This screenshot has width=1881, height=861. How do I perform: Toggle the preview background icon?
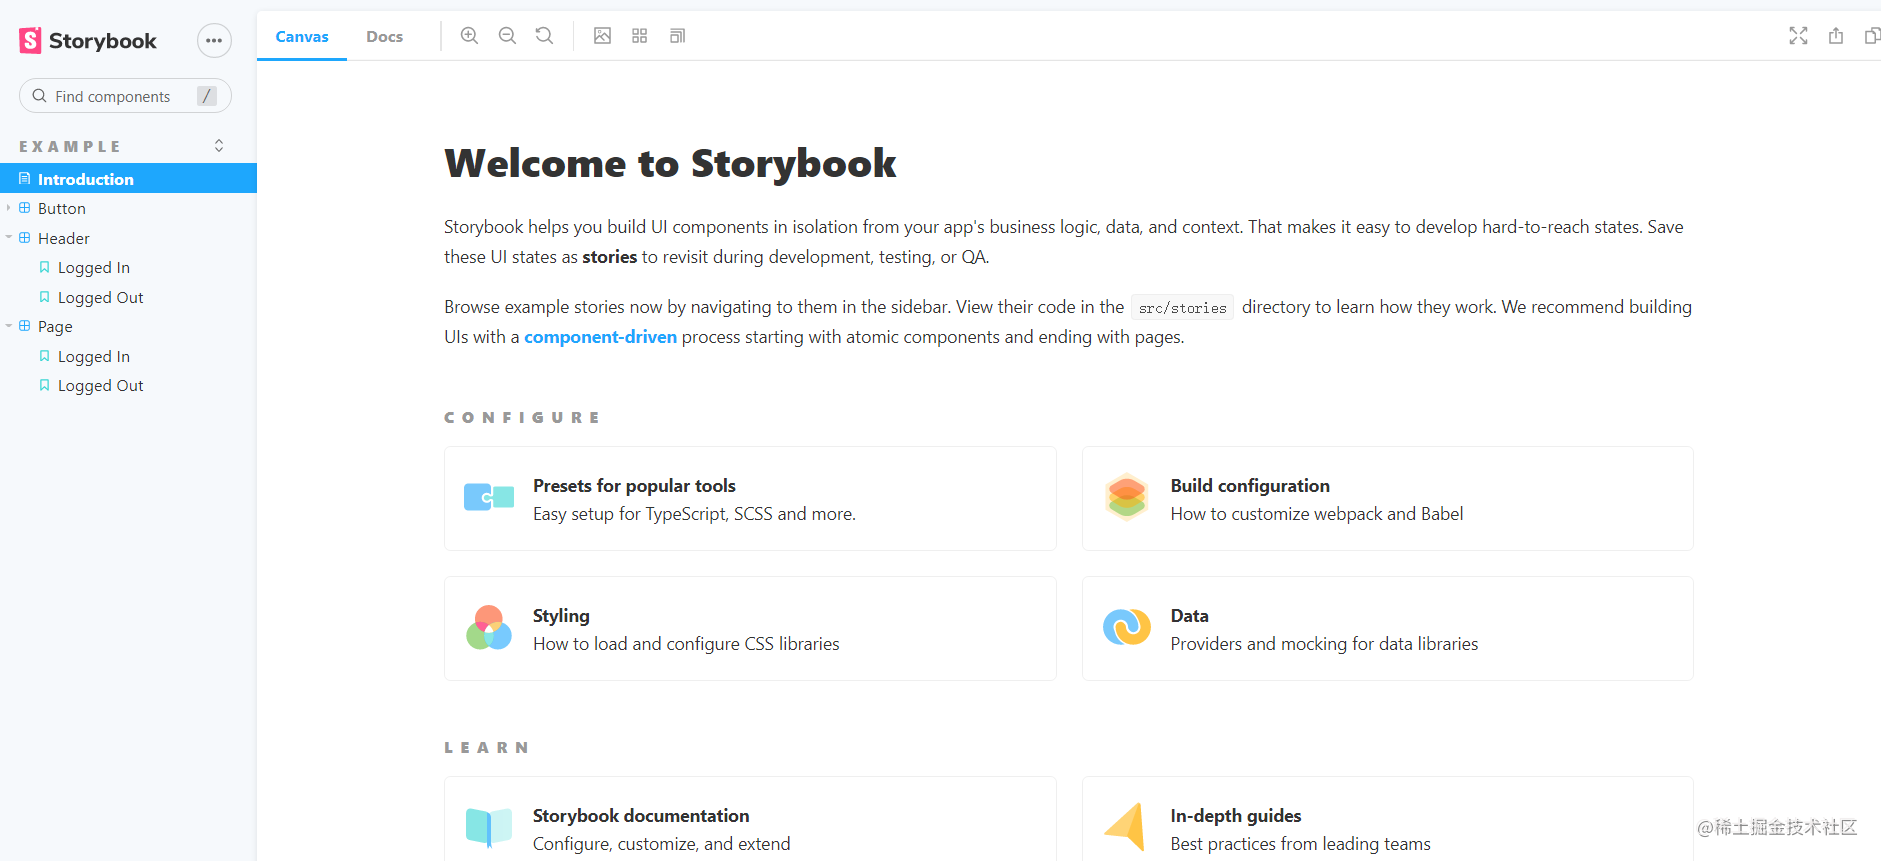[602, 36]
